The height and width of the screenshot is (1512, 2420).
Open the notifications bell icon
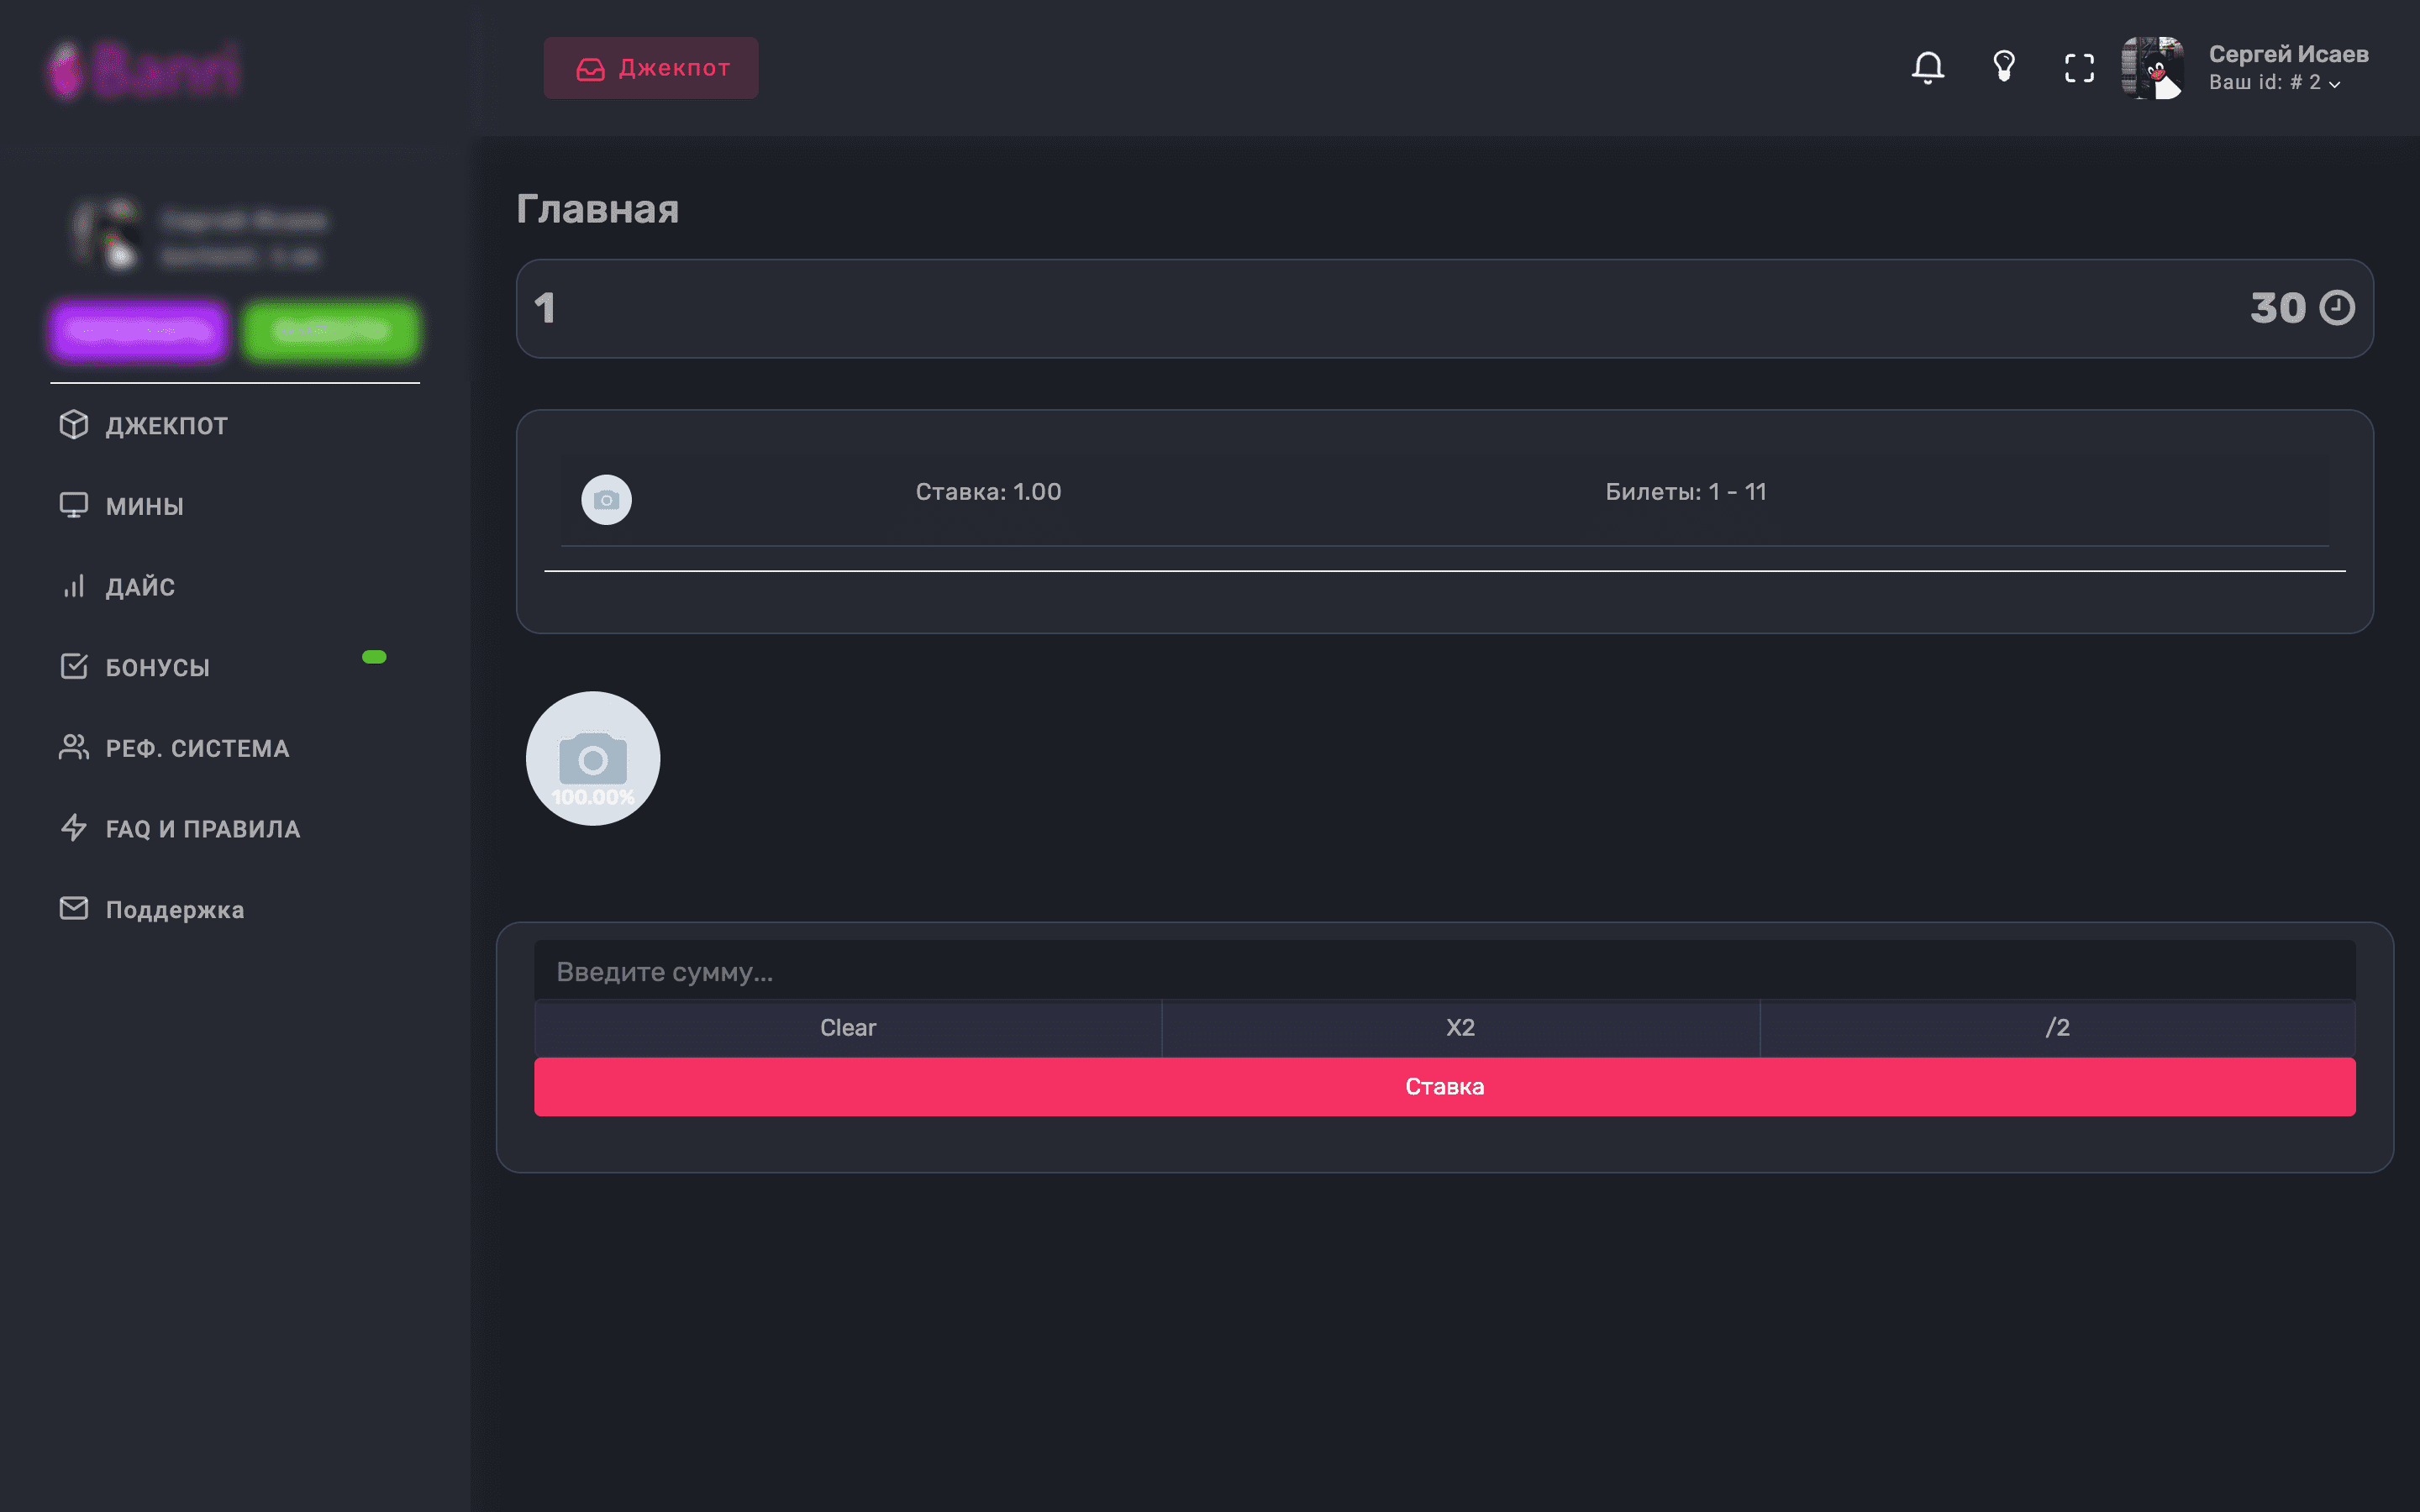point(1927,68)
